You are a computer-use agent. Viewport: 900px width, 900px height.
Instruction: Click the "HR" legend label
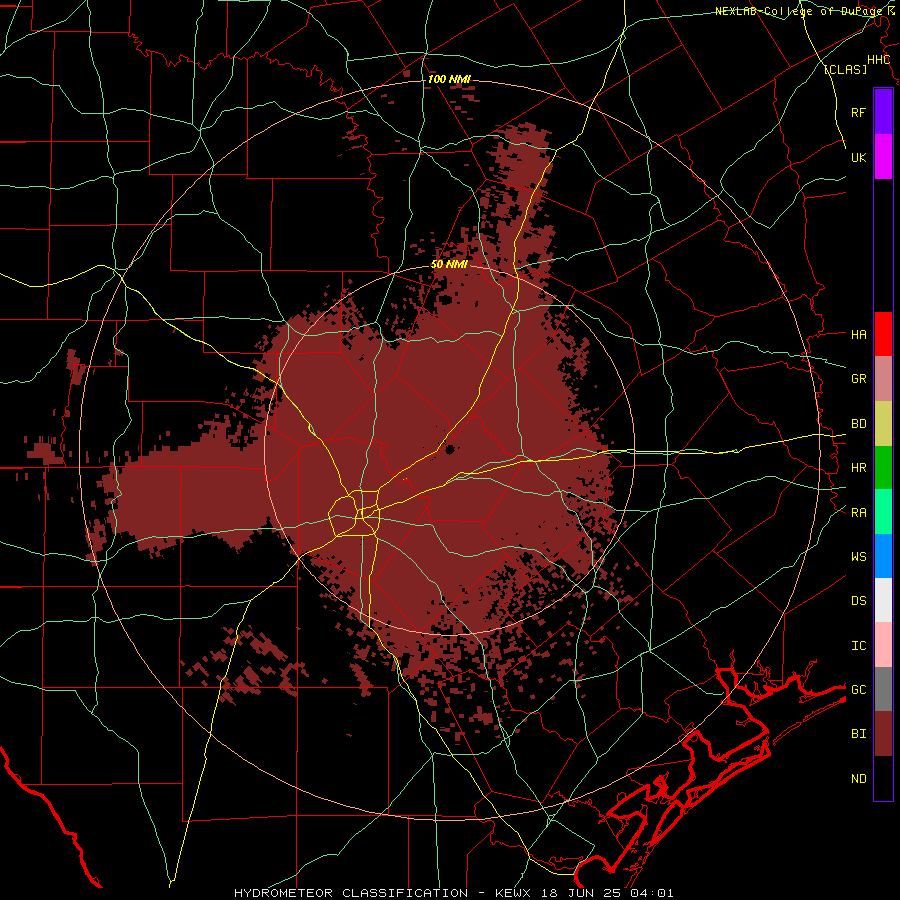[x=858, y=468]
